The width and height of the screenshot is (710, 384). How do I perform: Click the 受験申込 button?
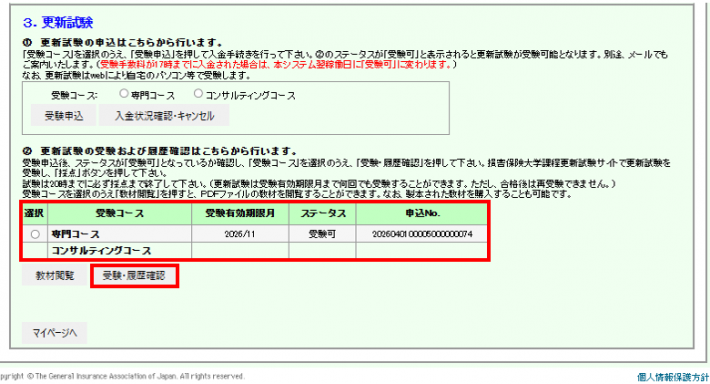[x=63, y=116]
